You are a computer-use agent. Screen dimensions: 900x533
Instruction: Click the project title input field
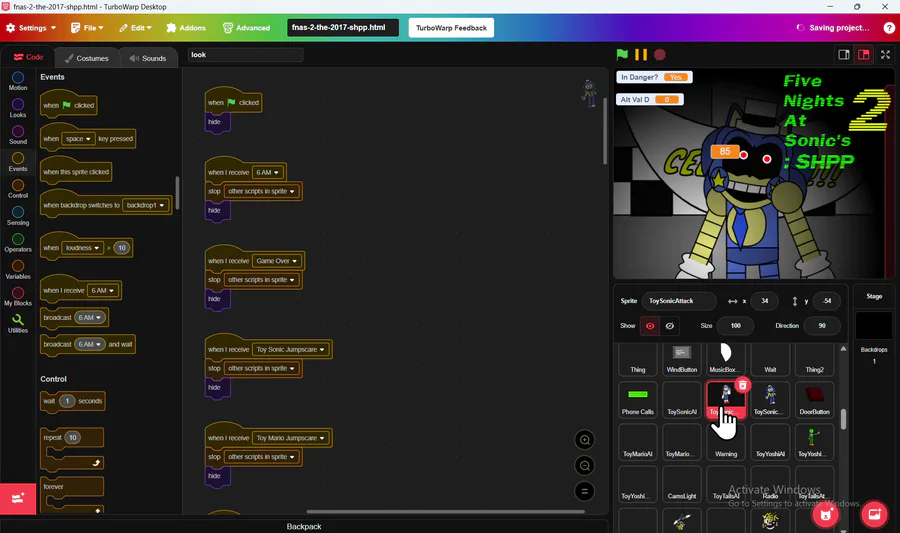(x=343, y=28)
